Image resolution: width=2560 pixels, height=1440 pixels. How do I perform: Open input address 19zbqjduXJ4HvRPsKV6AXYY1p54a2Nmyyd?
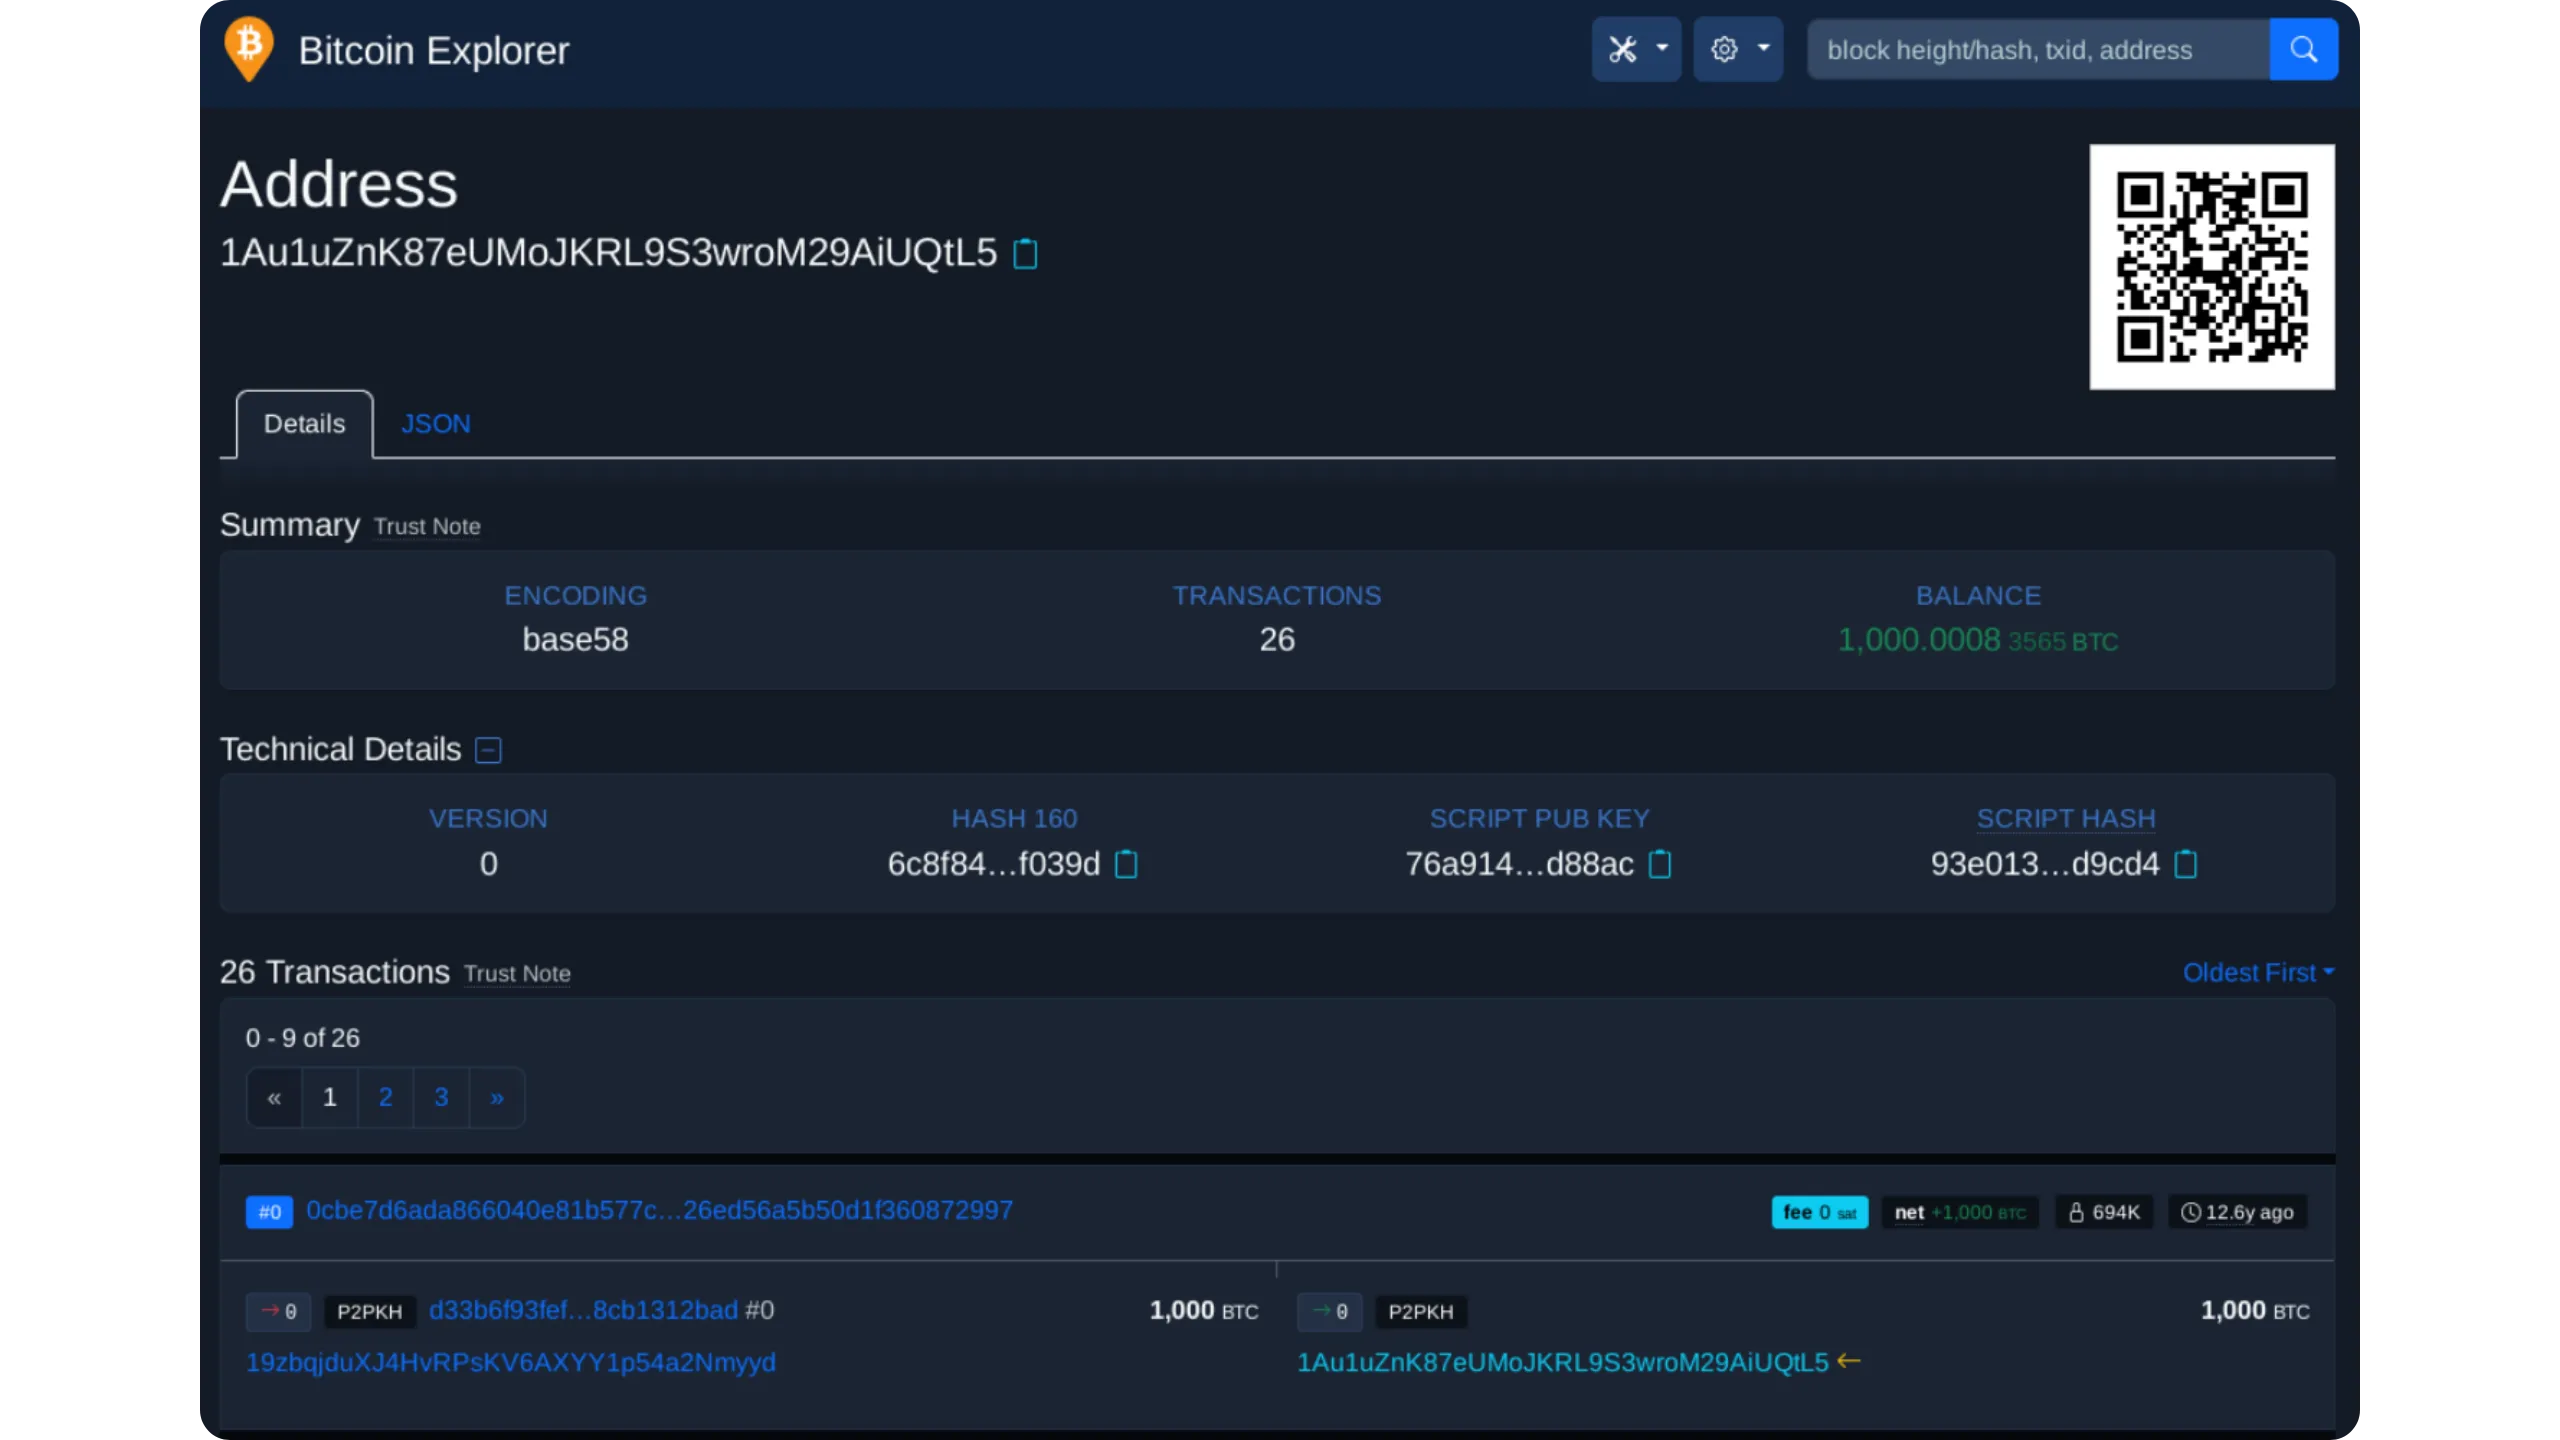click(510, 1363)
